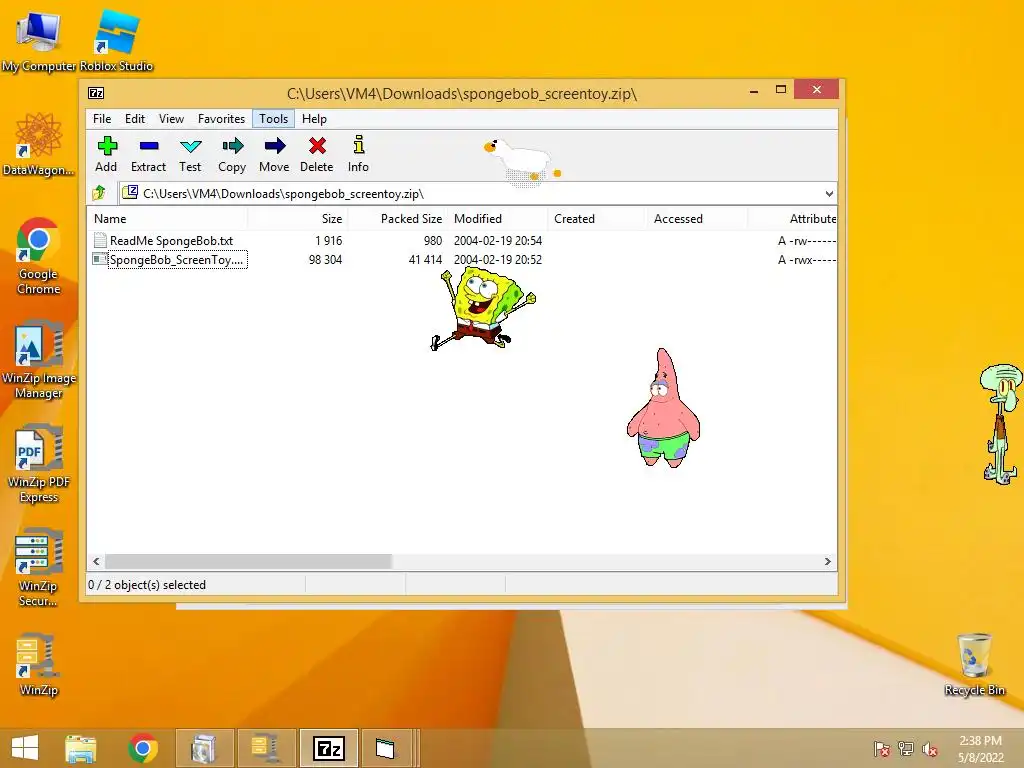Sort by Packed Size column header

click(x=398, y=219)
